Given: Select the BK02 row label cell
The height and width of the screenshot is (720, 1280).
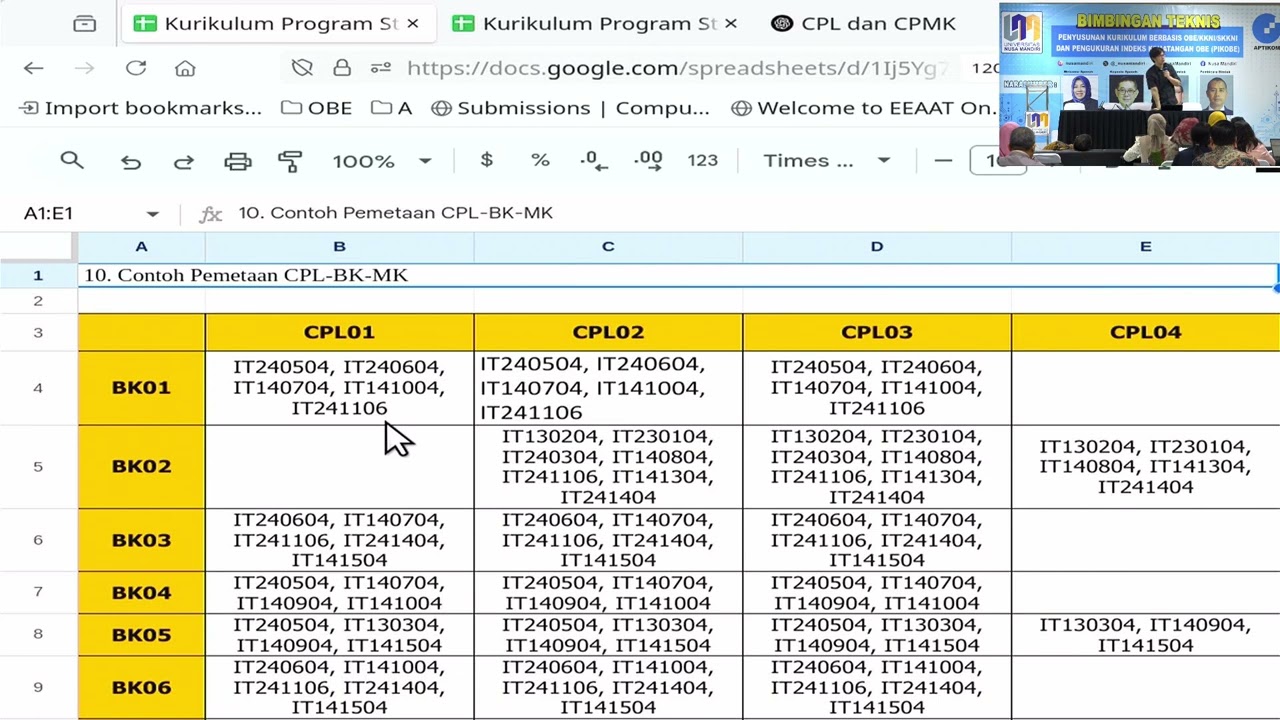Looking at the screenshot, I should coord(141,466).
